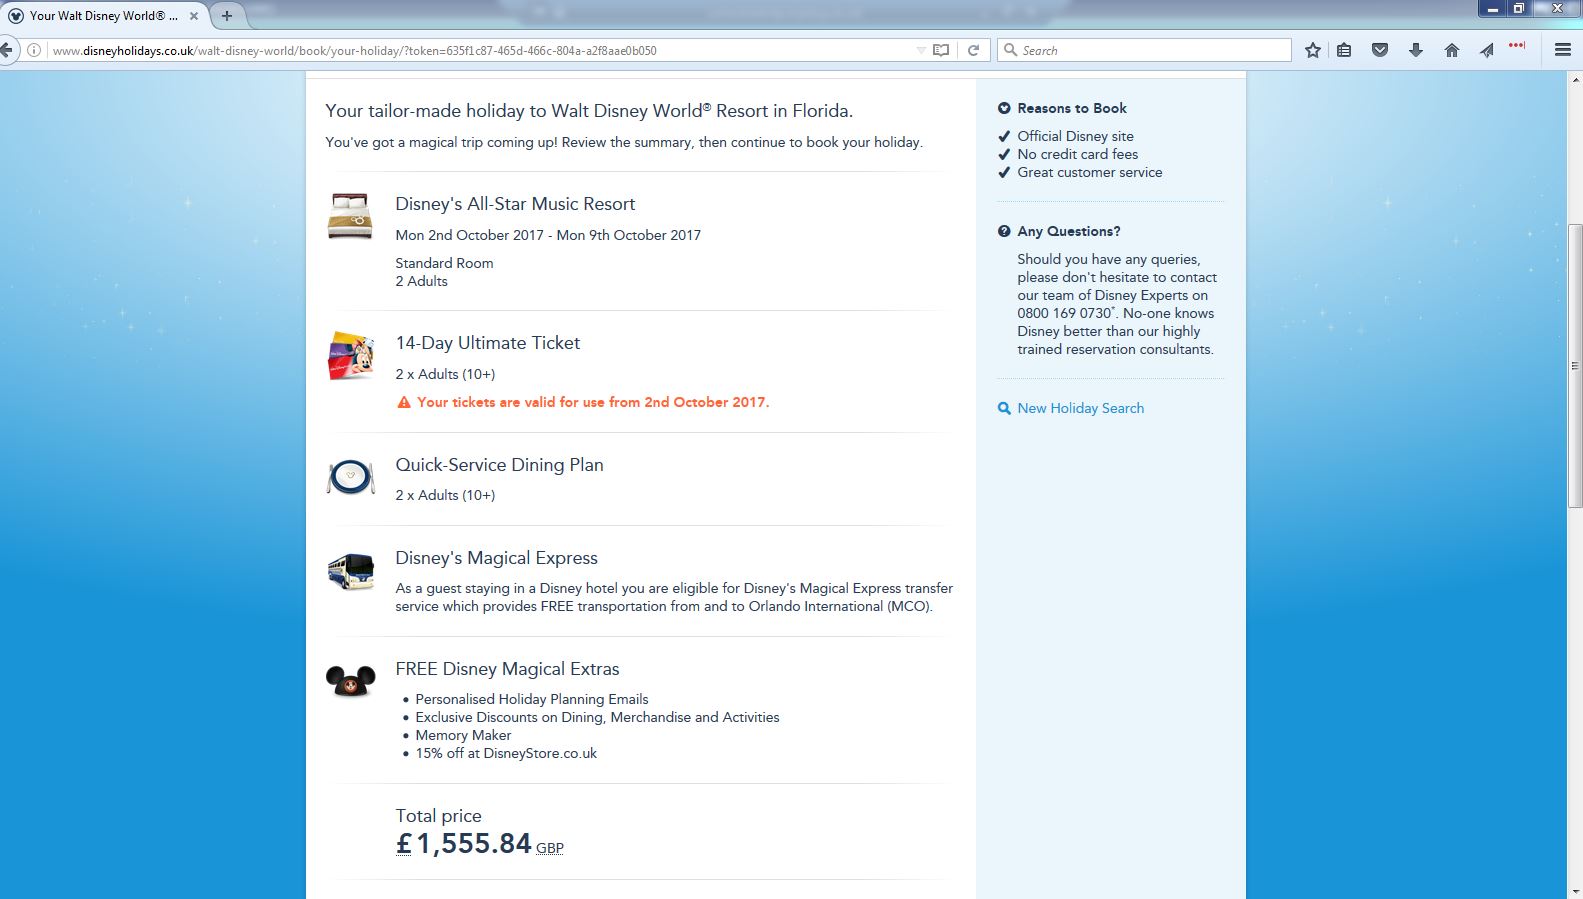Focus the browser Search box
This screenshot has height=899, width=1583.
(1144, 50)
